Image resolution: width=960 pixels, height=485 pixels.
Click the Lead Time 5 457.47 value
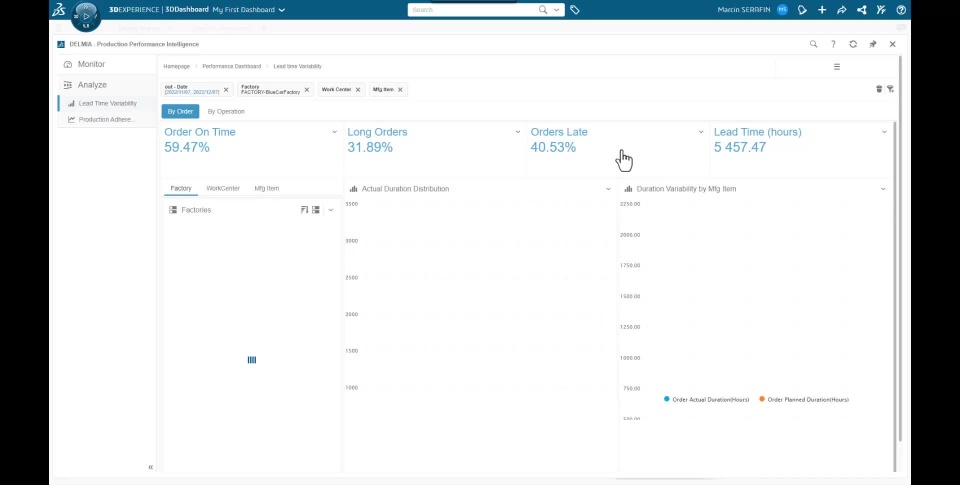[x=740, y=147]
